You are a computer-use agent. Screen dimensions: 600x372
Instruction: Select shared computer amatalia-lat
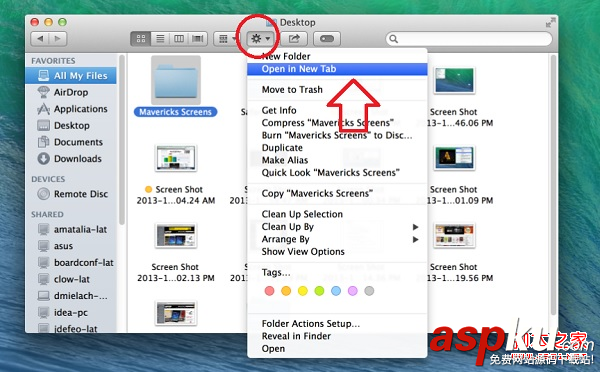tap(71, 229)
